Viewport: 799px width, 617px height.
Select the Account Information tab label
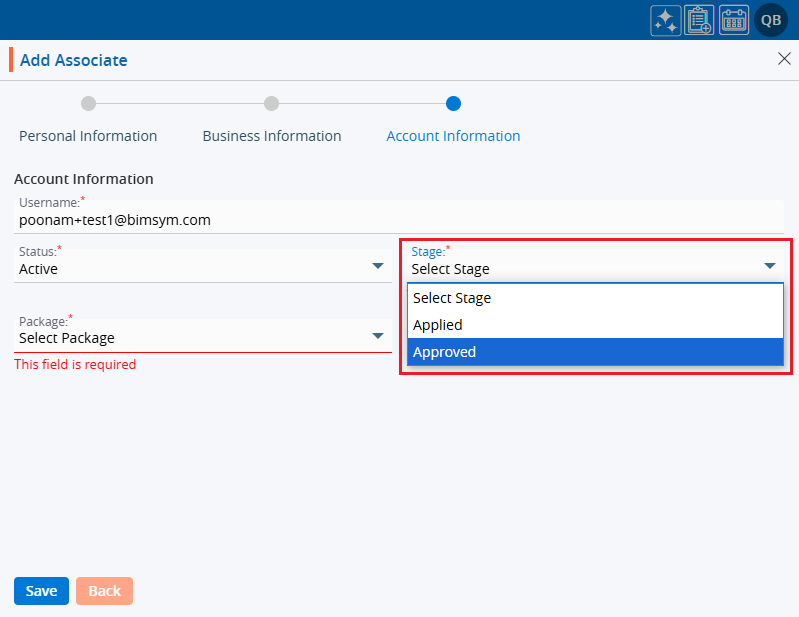pos(453,136)
